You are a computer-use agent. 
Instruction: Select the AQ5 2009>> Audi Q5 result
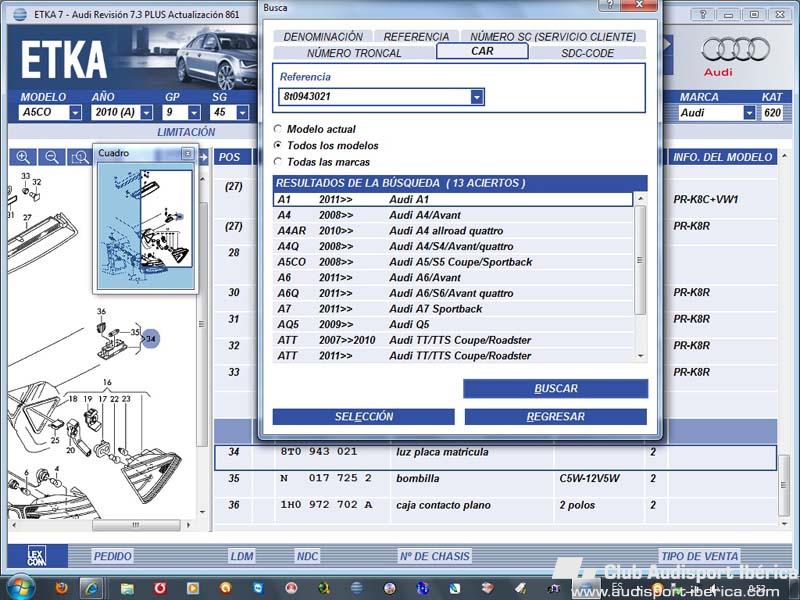(453, 324)
